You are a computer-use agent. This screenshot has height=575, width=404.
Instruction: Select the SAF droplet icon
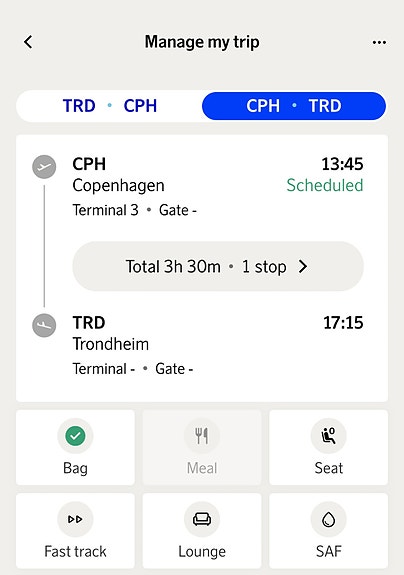(328, 519)
